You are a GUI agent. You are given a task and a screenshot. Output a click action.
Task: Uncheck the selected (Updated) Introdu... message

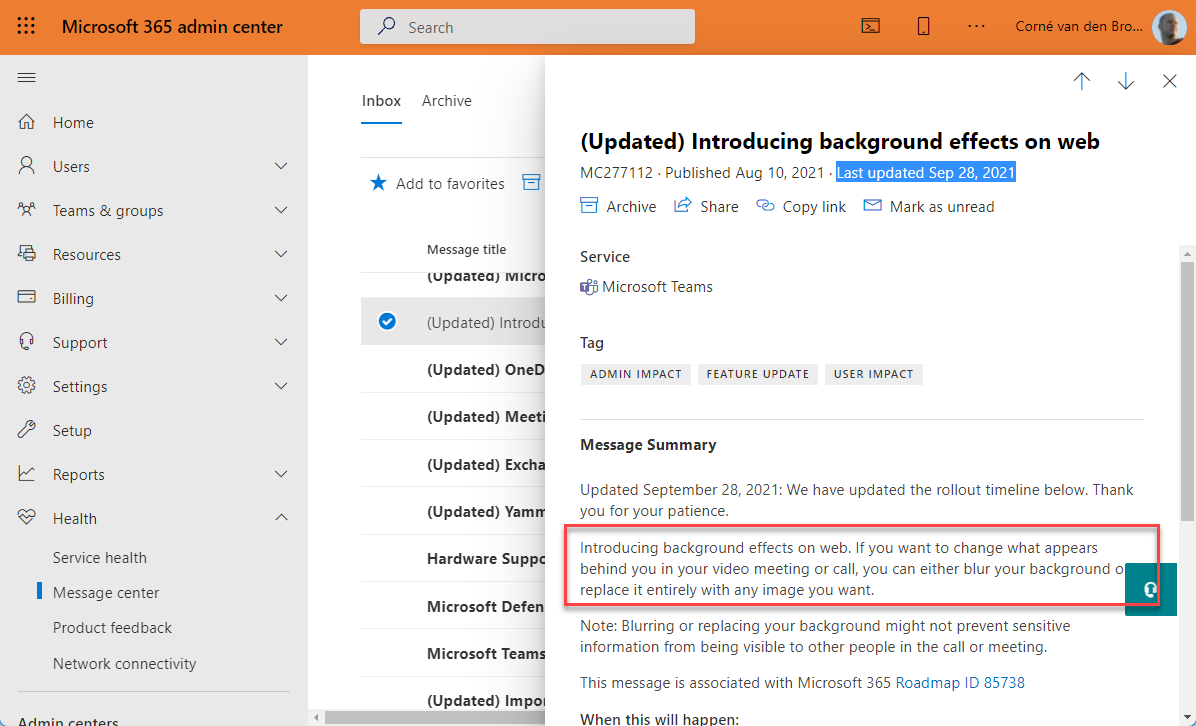point(387,321)
